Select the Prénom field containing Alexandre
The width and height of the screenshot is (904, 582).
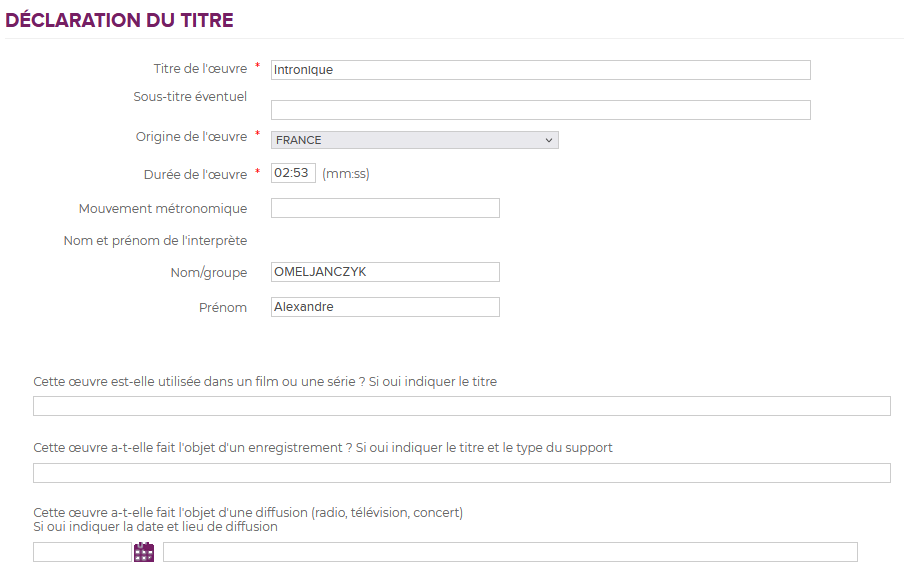pos(385,307)
